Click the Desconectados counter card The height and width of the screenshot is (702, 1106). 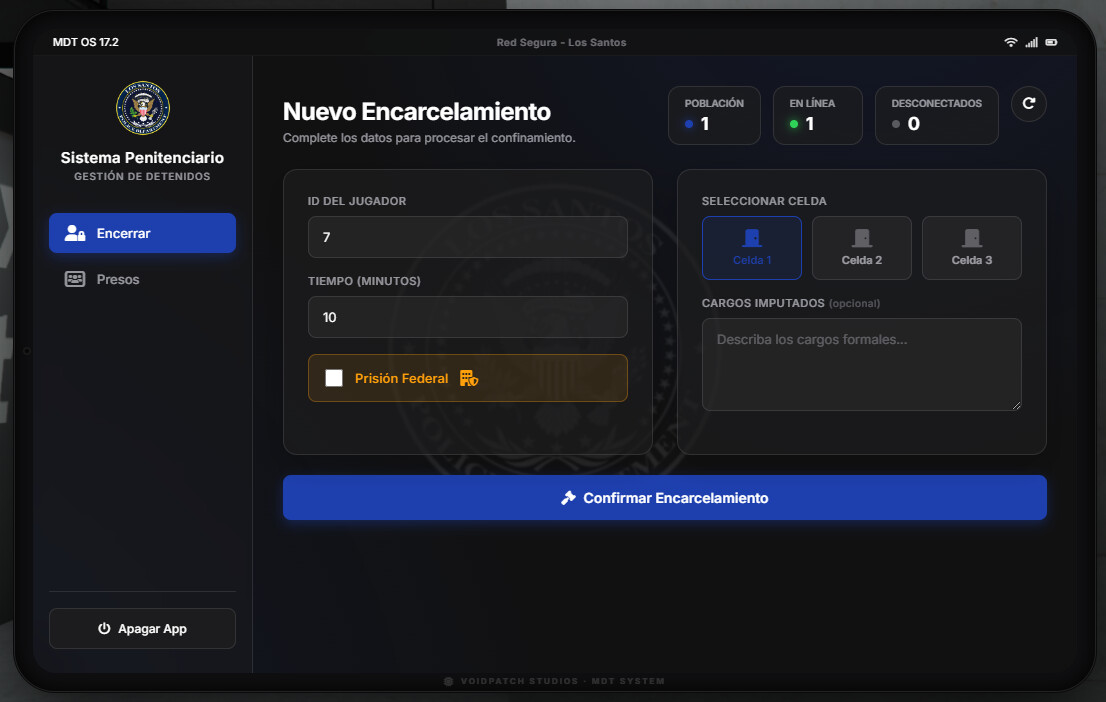(x=937, y=115)
